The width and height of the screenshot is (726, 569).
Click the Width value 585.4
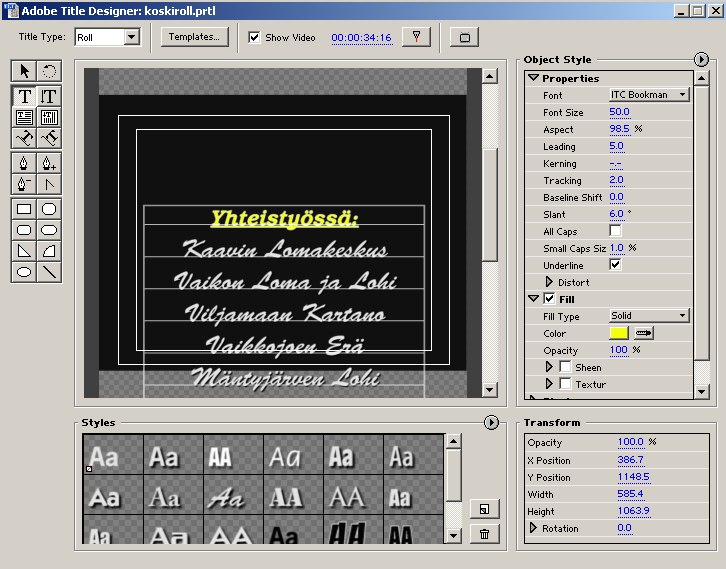(x=630, y=494)
